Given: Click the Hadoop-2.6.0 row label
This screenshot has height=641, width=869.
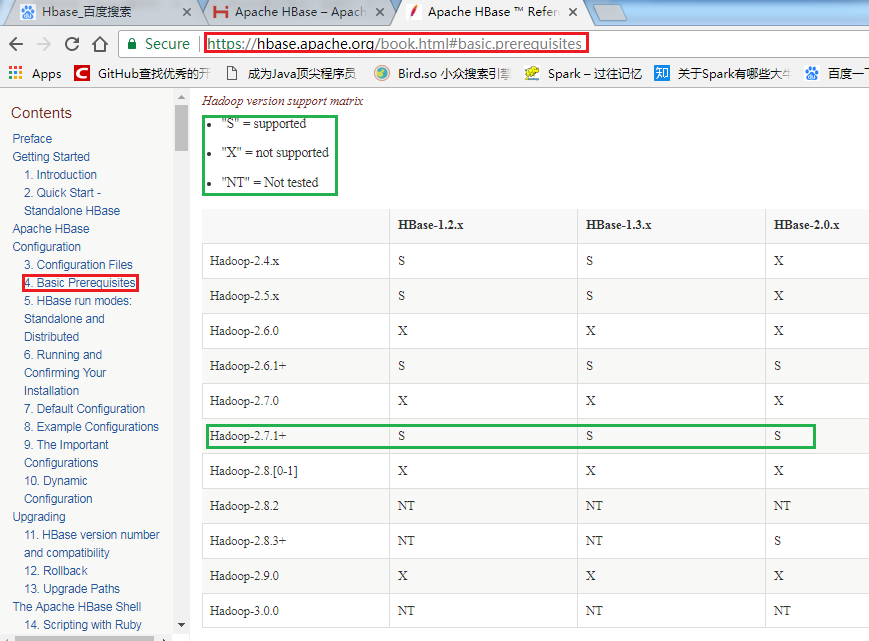Looking at the screenshot, I should coord(244,331).
